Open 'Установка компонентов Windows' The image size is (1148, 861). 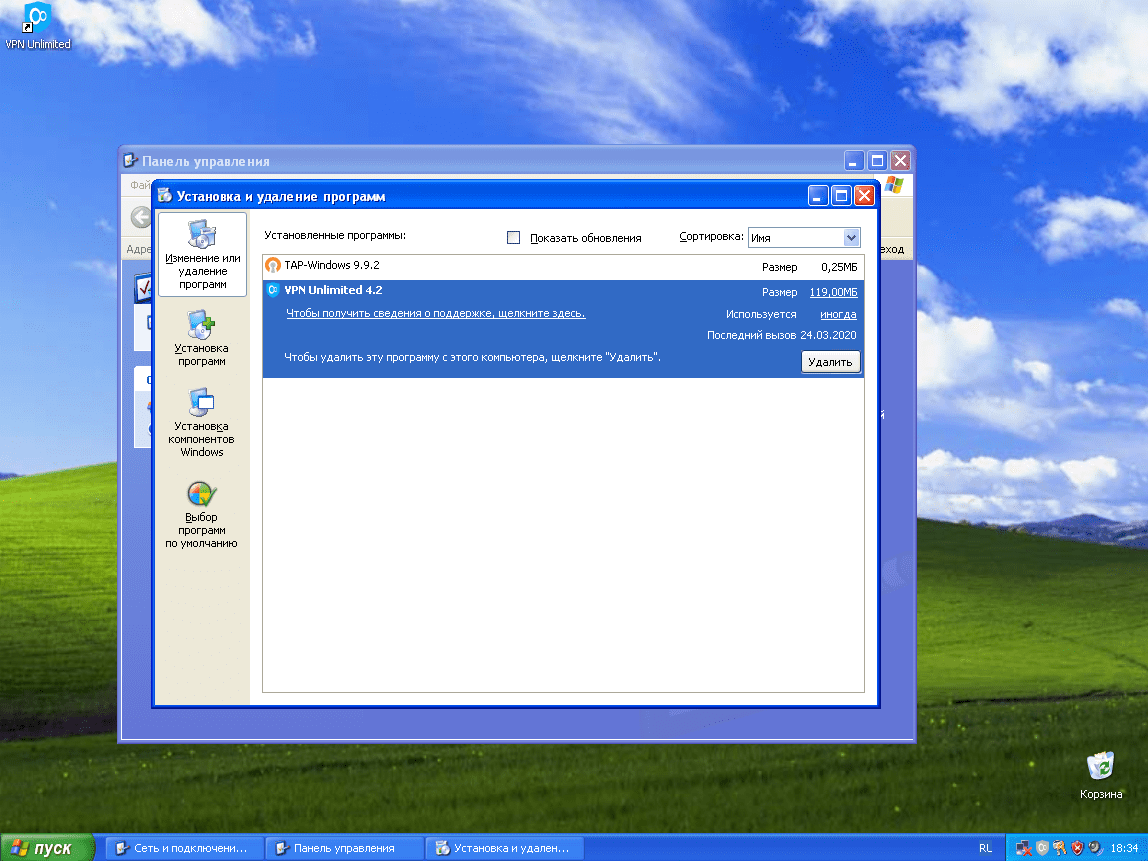(x=201, y=427)
